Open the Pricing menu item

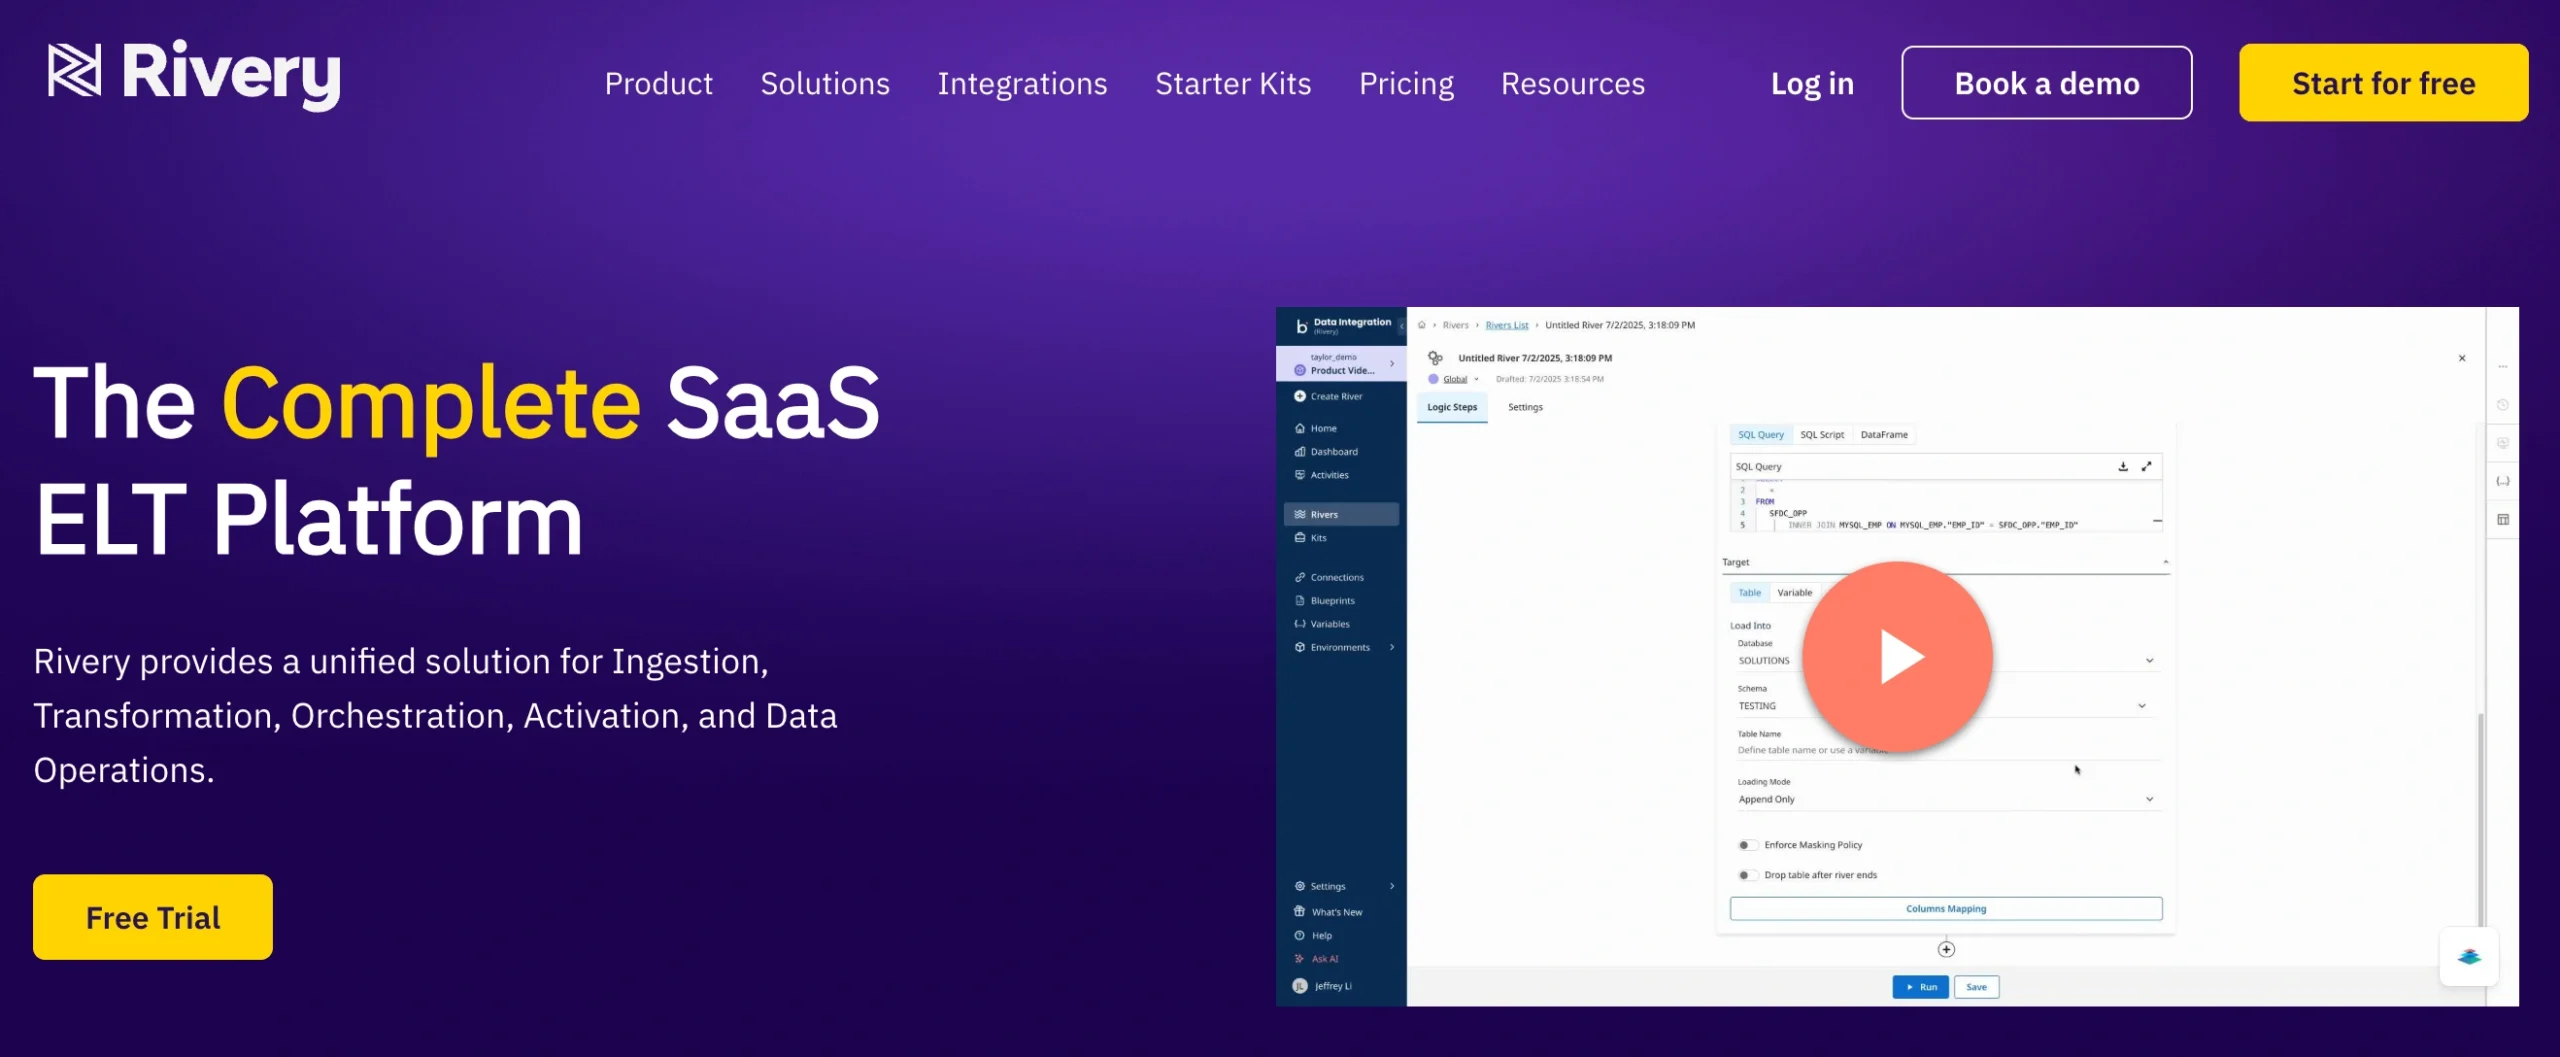coord(1406,84)
